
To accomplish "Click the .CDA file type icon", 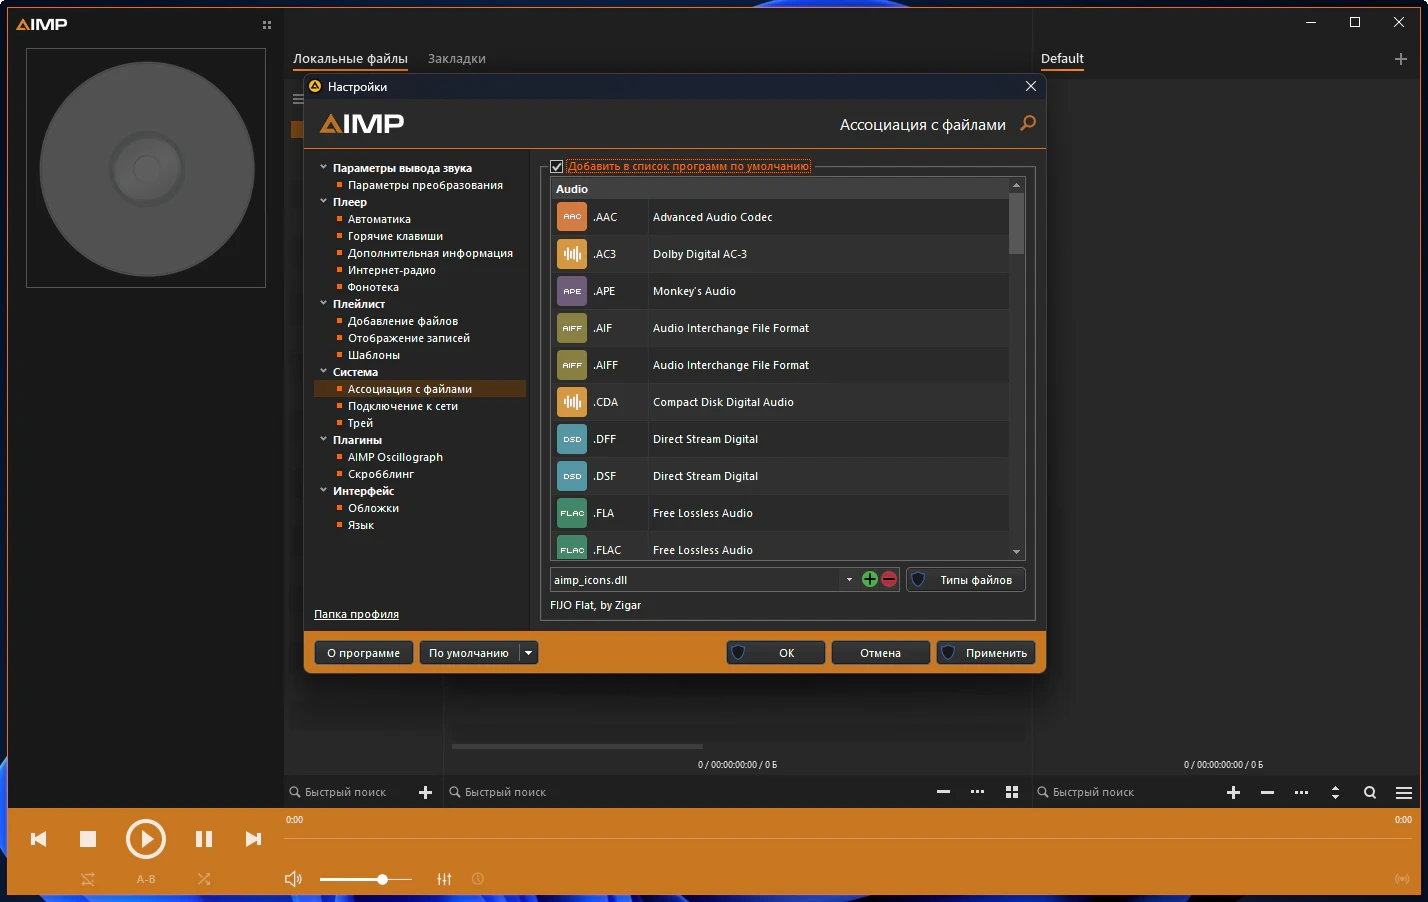I will tap(572, 402).
